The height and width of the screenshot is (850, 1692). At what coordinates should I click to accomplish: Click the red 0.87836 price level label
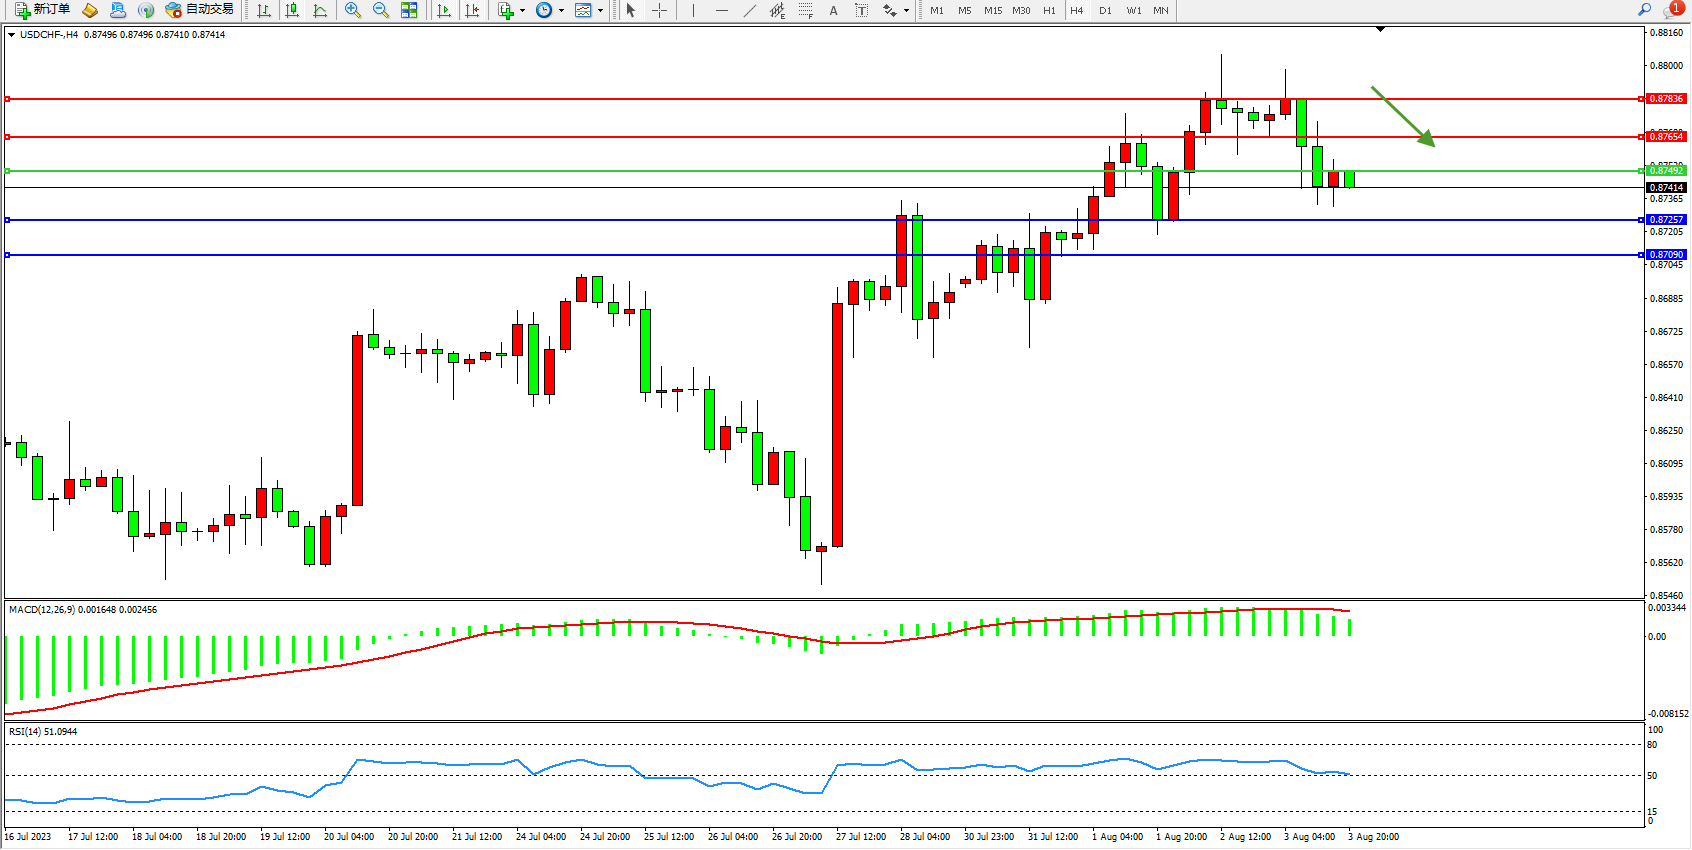(x=1666, y=99)
